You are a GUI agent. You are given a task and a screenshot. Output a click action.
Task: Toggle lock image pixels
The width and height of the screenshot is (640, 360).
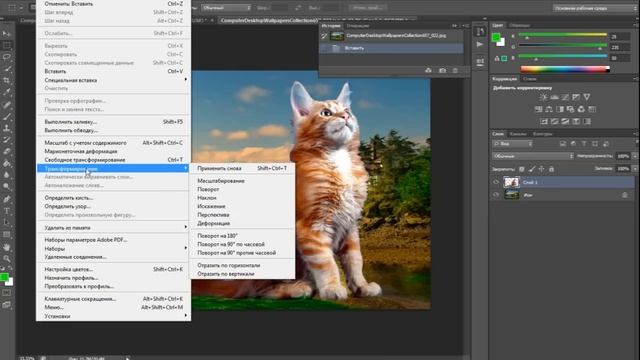pos(532,169)
